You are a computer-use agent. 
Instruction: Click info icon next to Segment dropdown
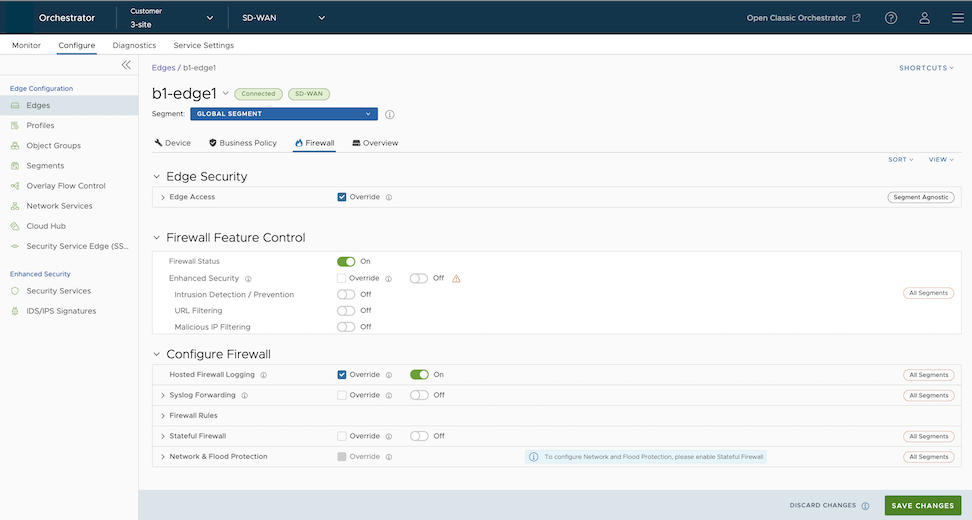click(390, 114)
